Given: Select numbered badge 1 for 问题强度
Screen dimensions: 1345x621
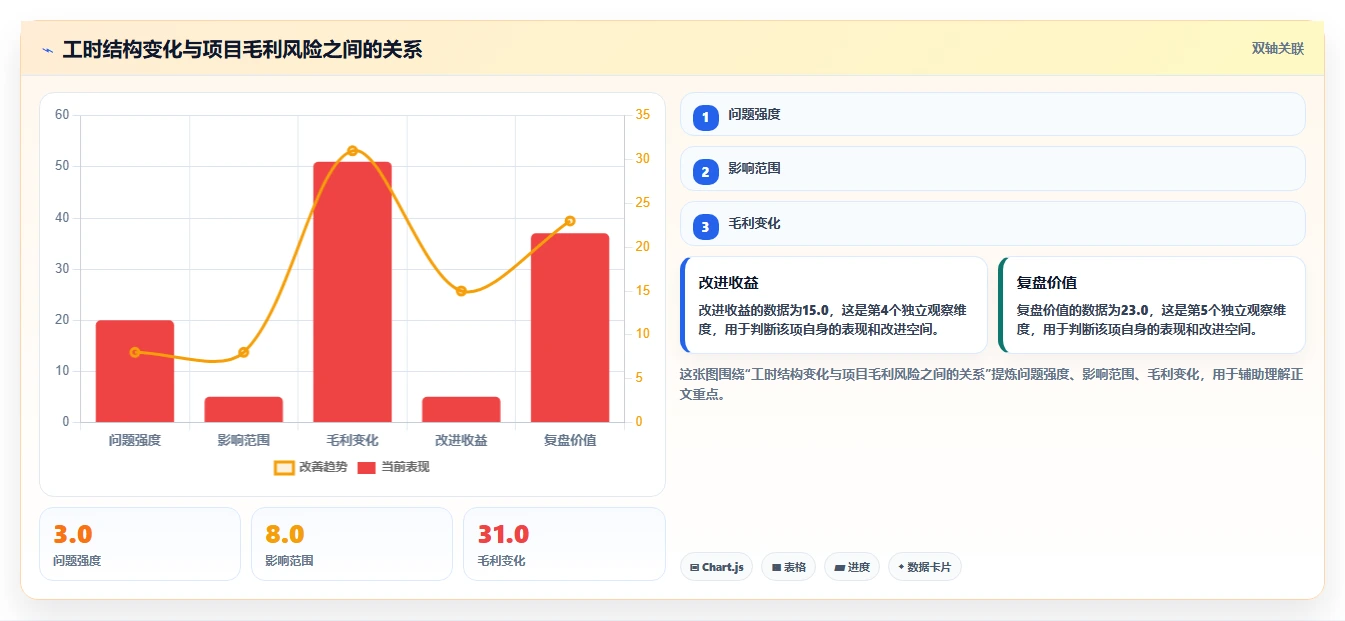Looking at the screenshot, I should coord(705,117).
